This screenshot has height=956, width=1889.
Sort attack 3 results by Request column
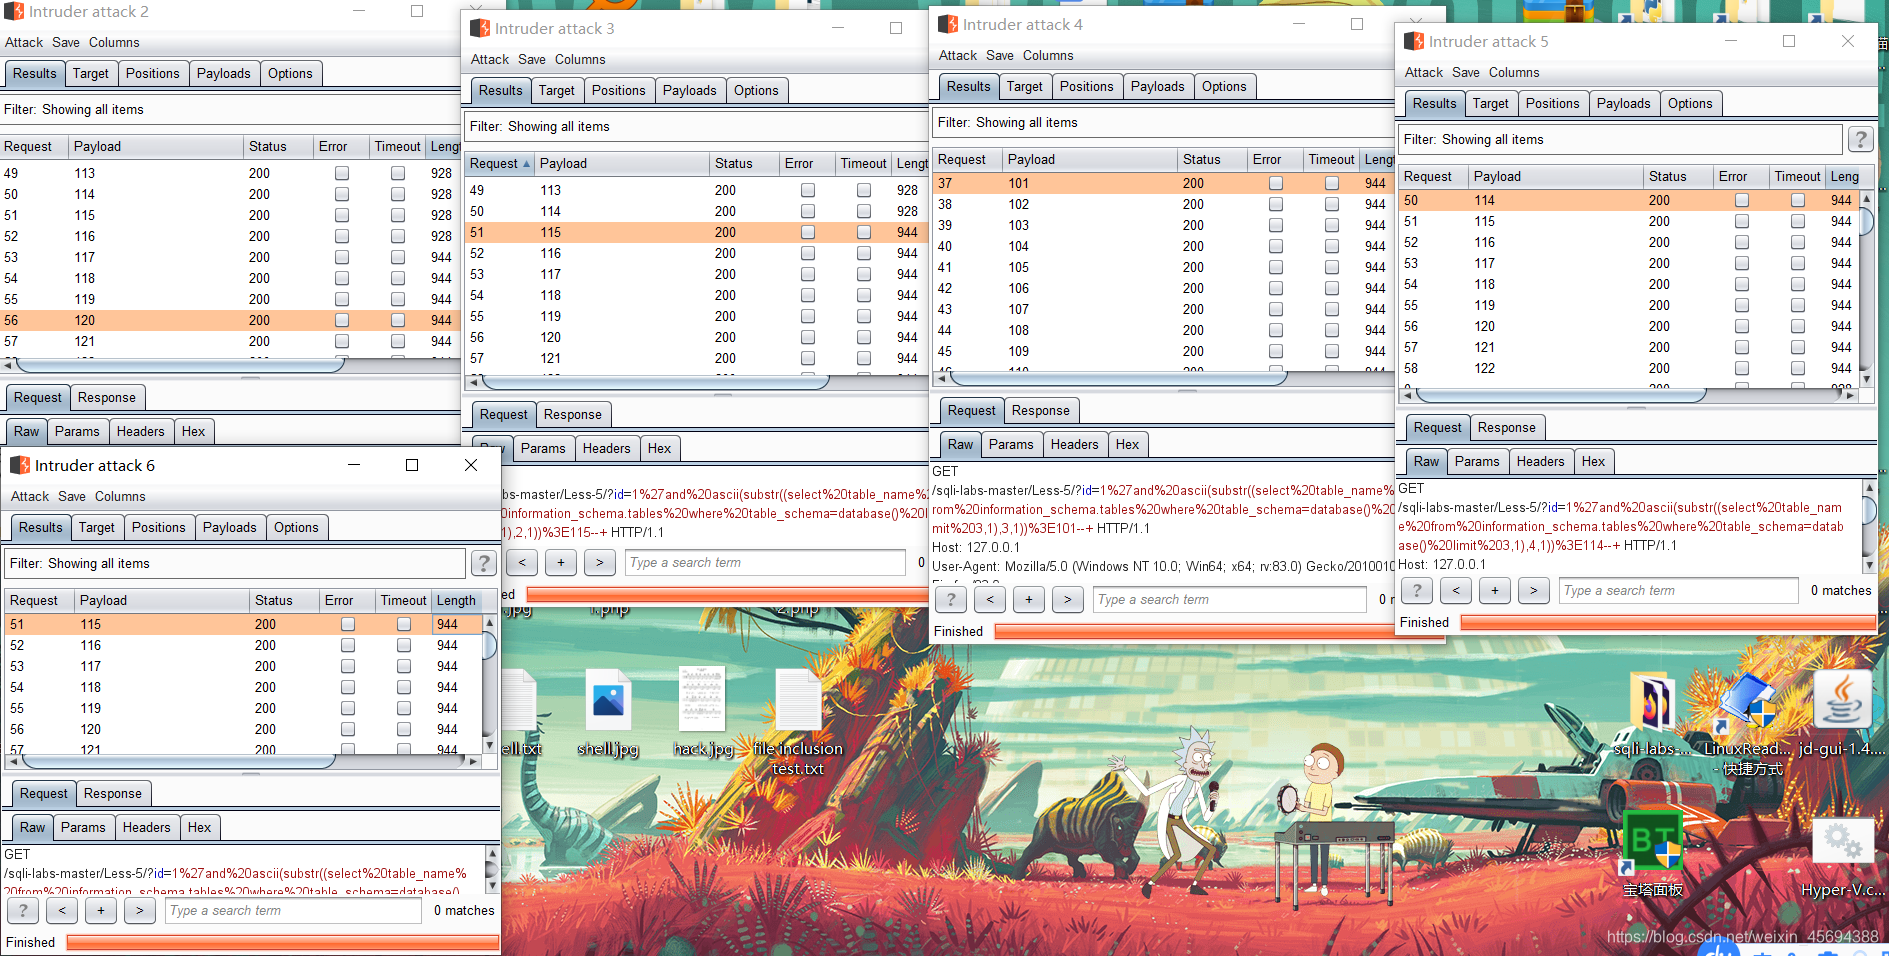pos(499,163)
